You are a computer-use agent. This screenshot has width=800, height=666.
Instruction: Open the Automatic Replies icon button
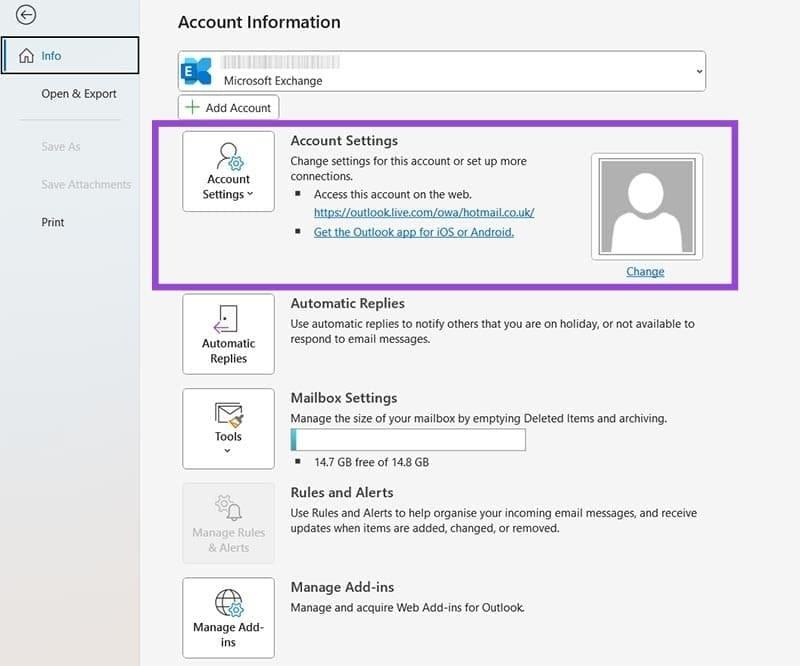point(228,320)
